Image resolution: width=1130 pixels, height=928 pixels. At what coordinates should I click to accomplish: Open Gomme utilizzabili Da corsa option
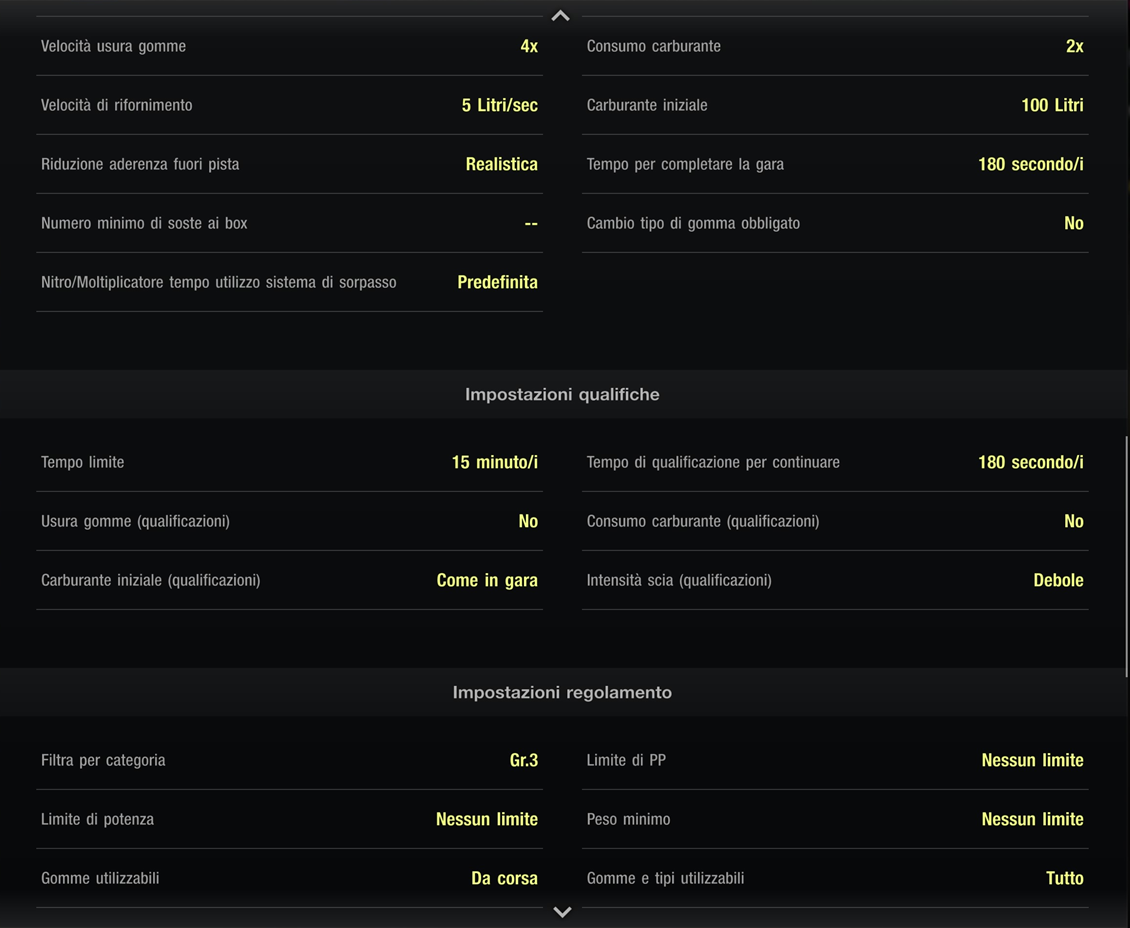click(x=289, y=878)
